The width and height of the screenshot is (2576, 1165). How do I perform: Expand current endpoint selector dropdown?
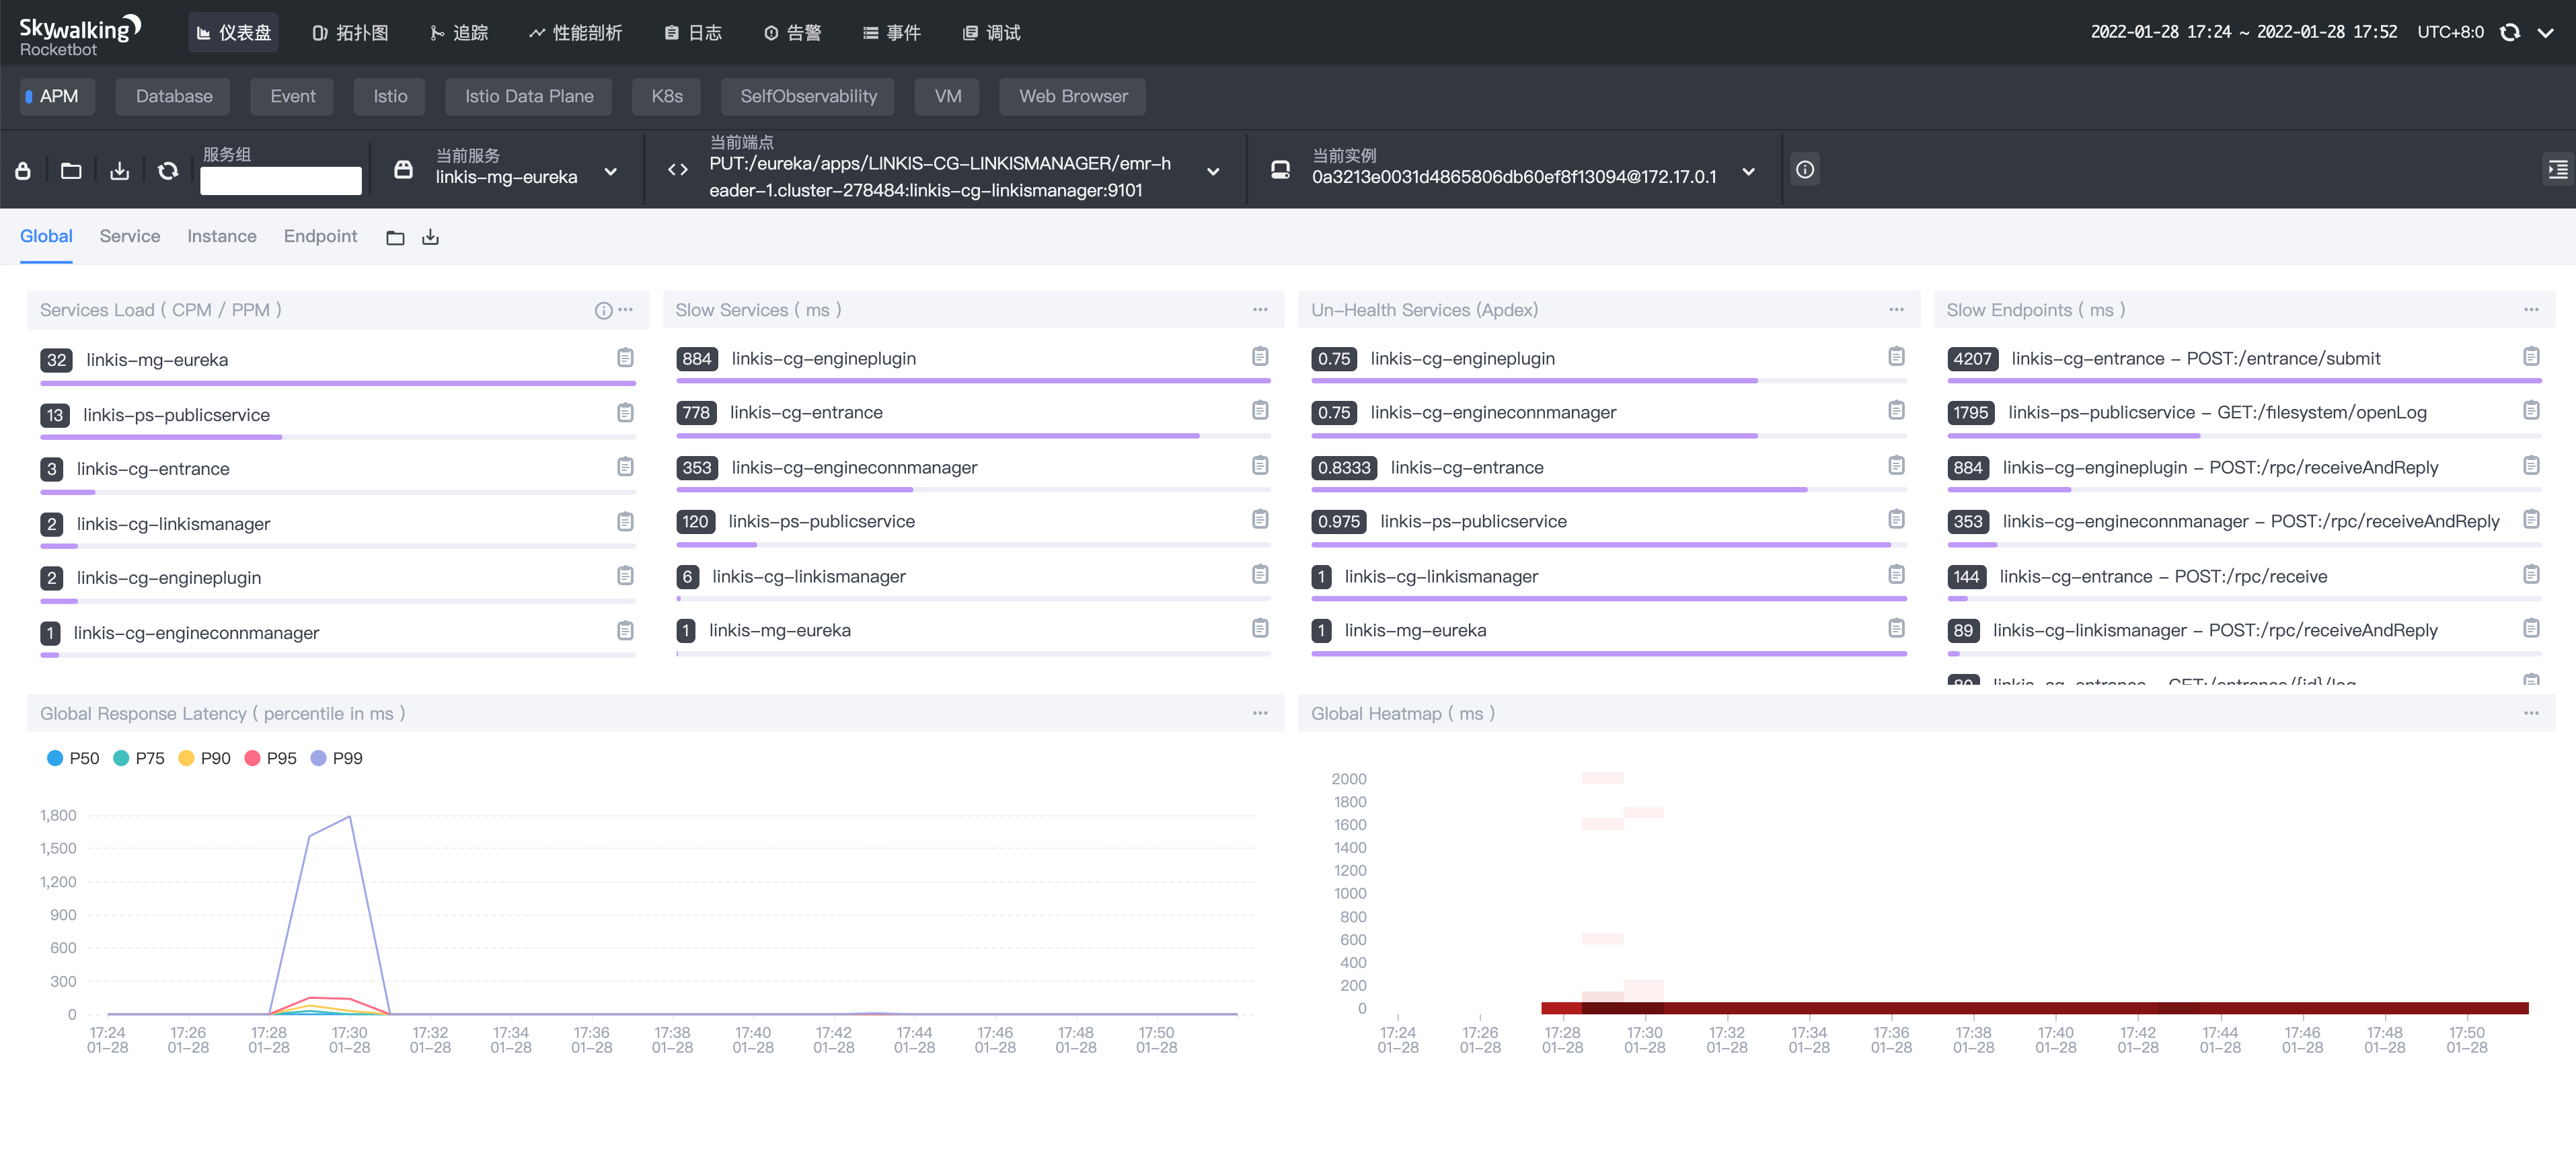[x=1213, y=172]
